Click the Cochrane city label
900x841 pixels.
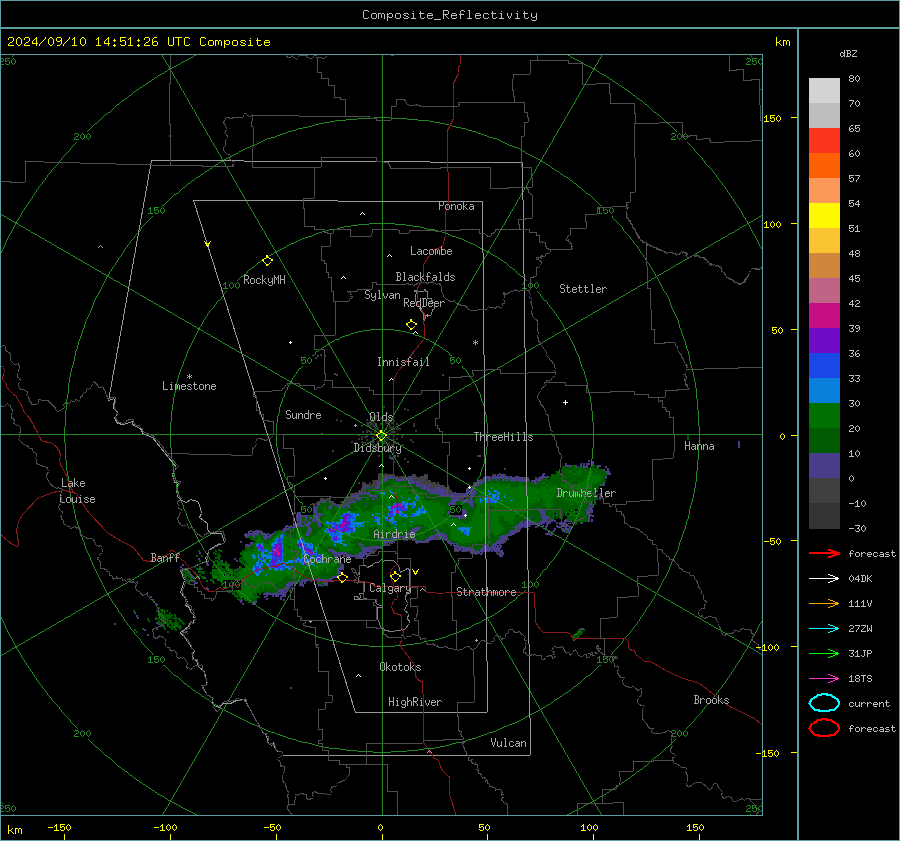[x=327, y=559]
